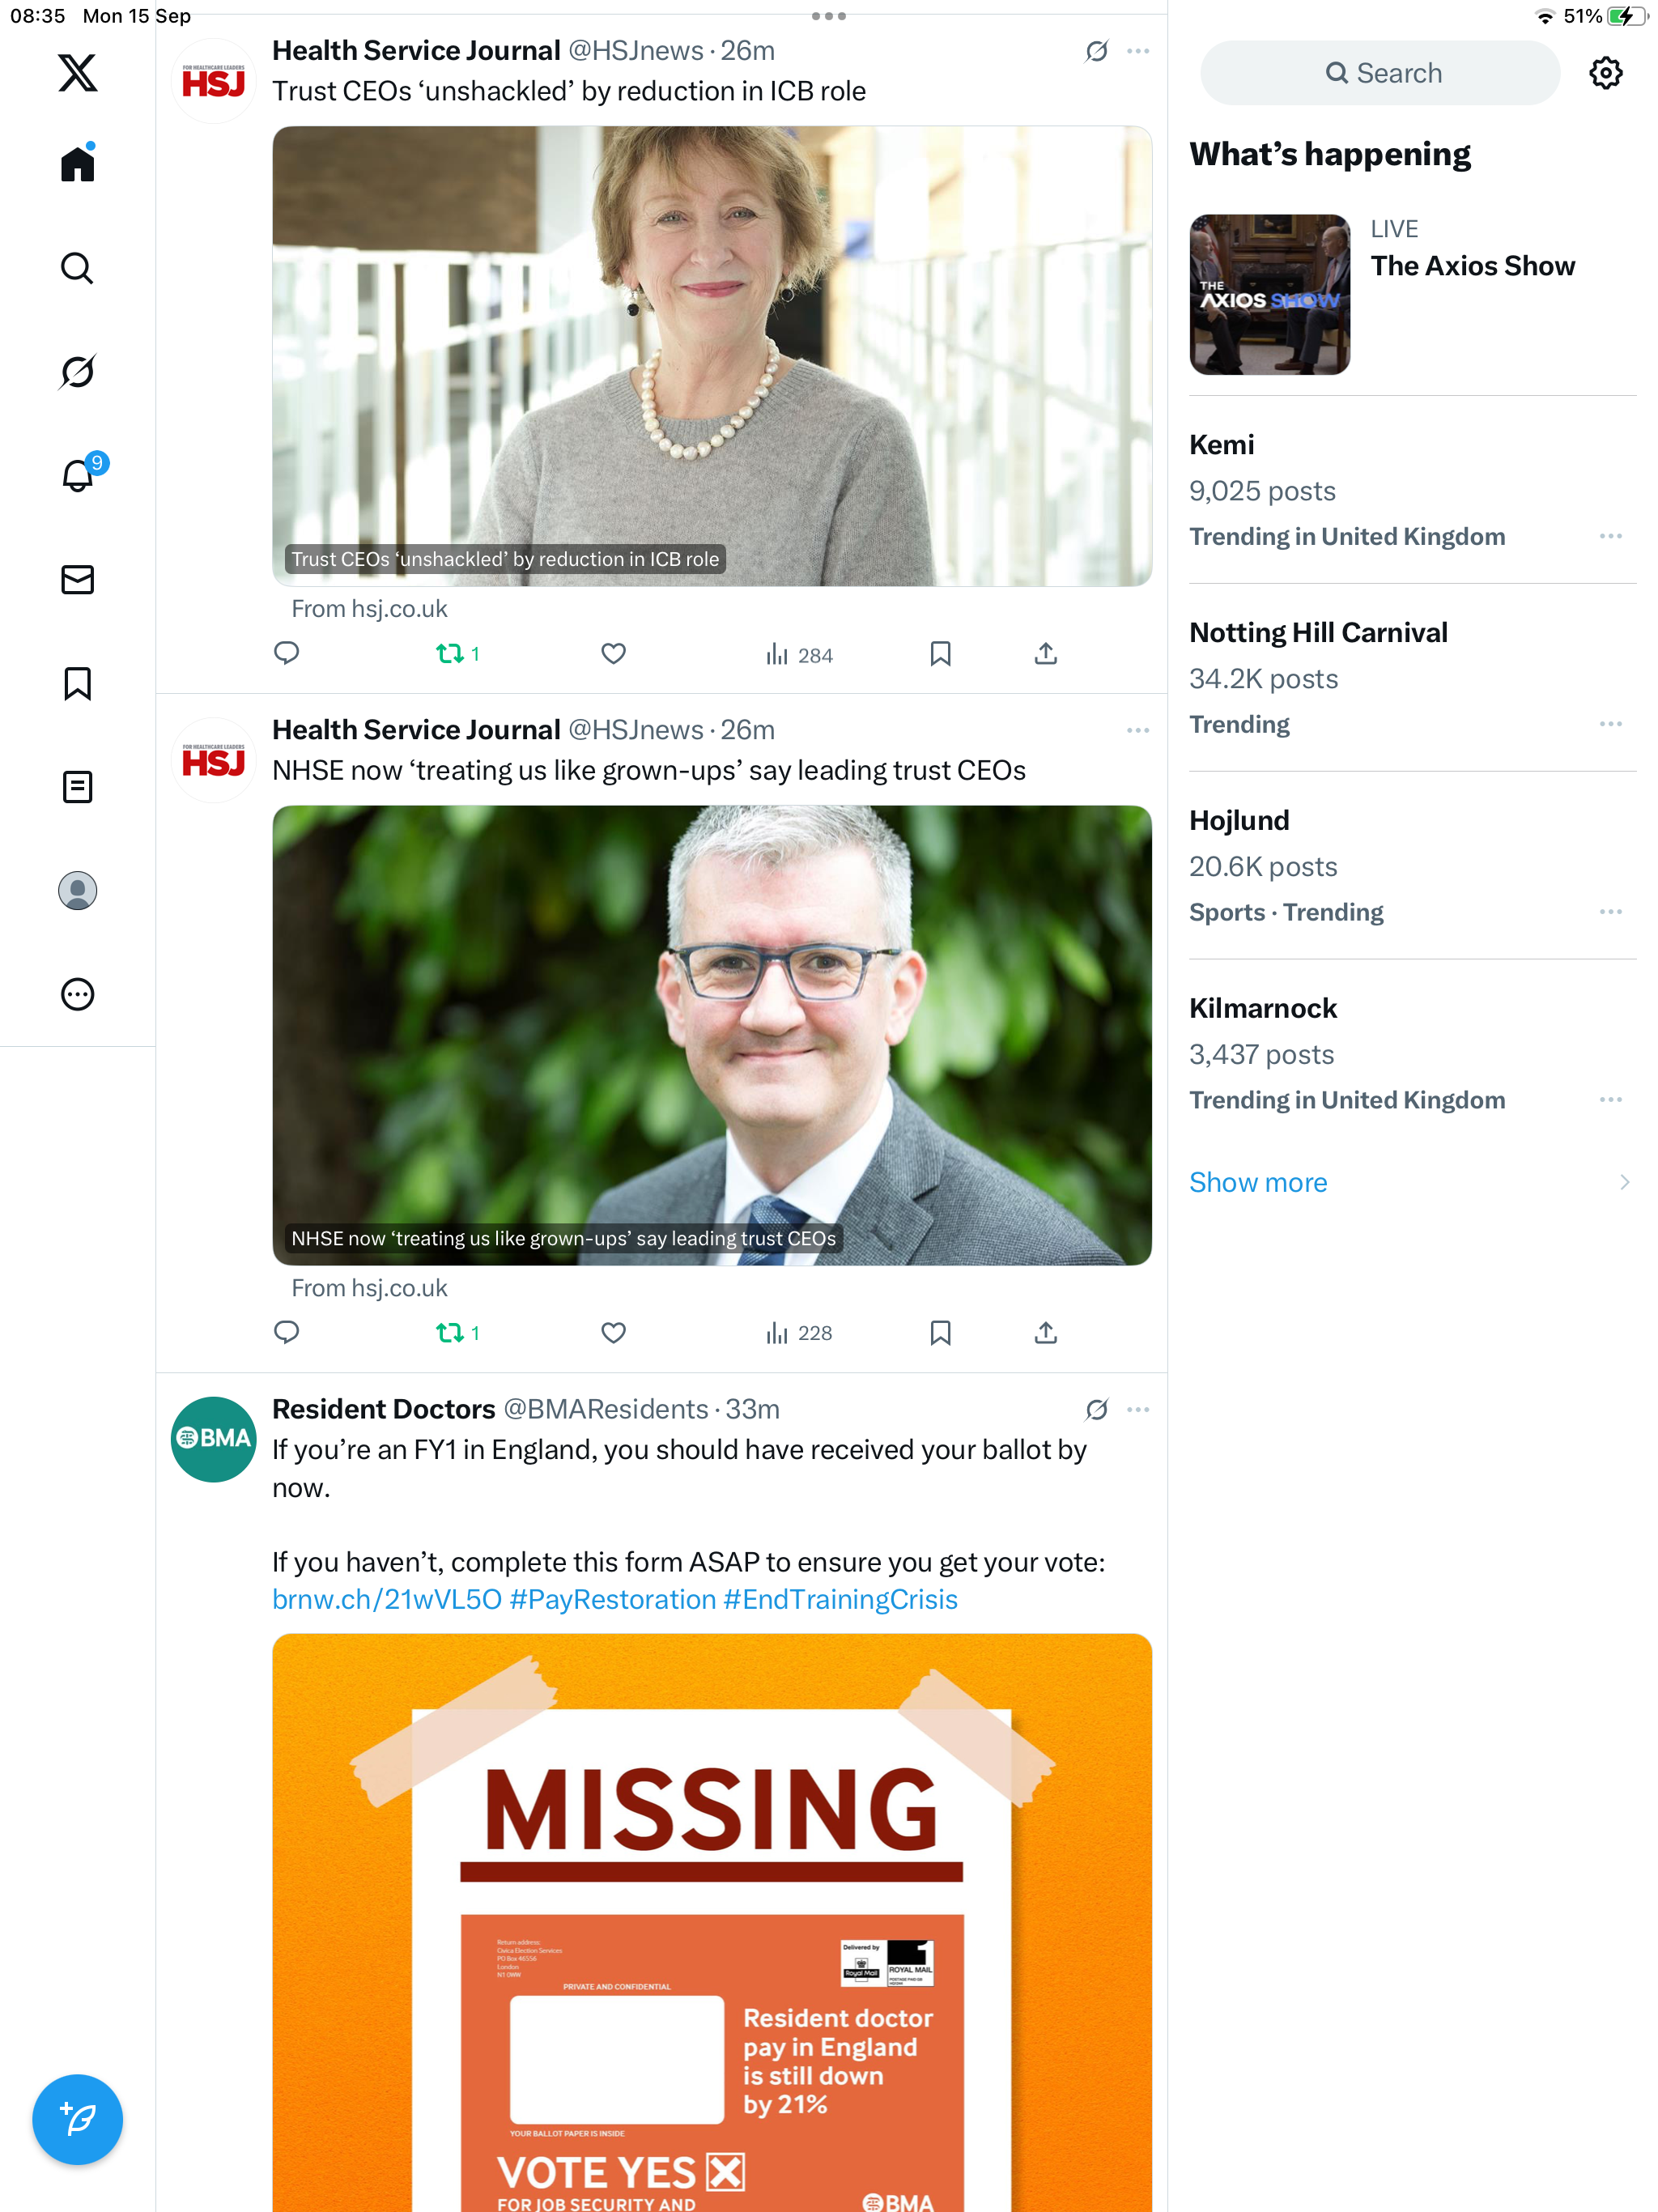Click the Search input field
This screenshot has height=2212, width=1658.
(x=1379, y=73)
